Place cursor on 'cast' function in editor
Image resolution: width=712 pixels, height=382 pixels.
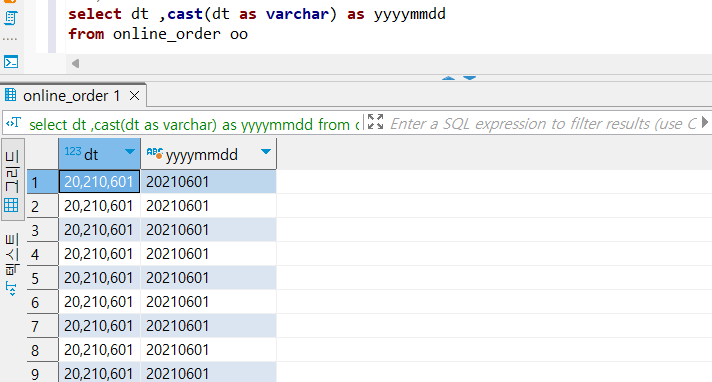coord(185,14)
